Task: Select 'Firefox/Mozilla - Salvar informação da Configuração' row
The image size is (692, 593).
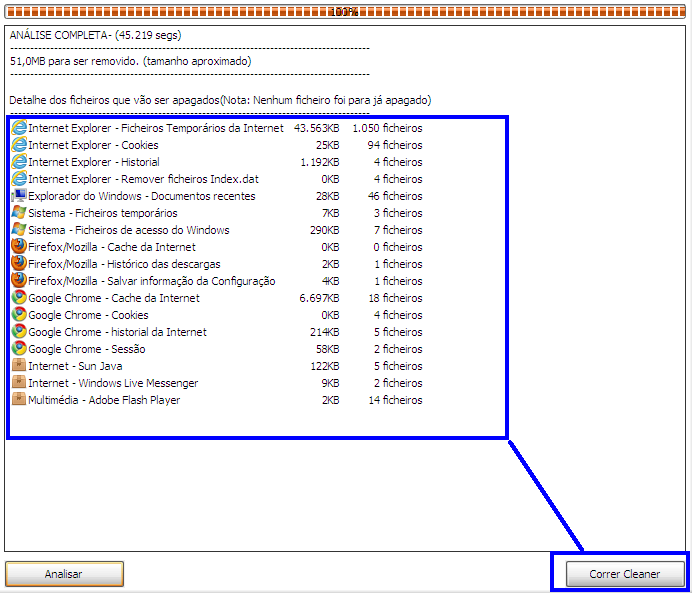Action: (152, 281)
